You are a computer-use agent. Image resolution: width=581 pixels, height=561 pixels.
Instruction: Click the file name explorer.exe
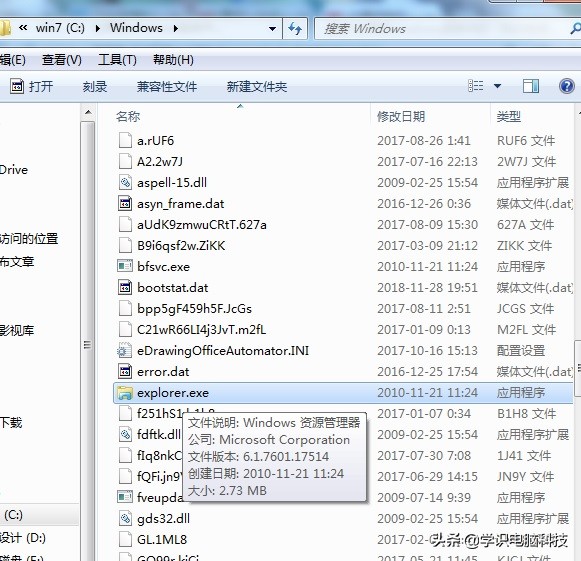pos(173,393)
